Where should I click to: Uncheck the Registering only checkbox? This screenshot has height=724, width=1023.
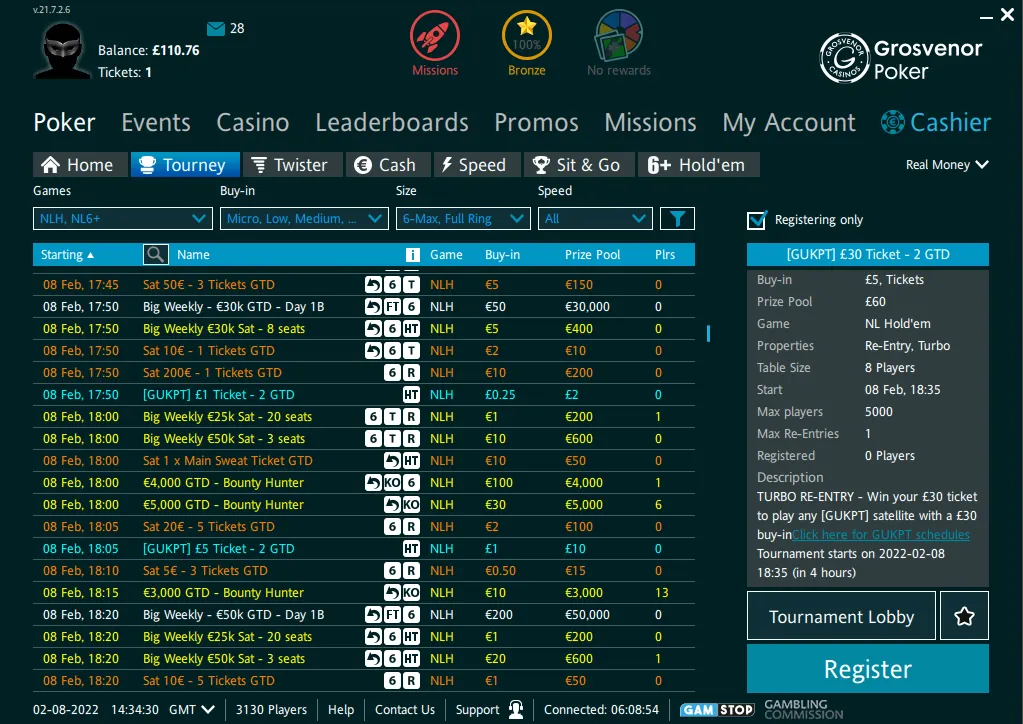(x=757, y=220)
